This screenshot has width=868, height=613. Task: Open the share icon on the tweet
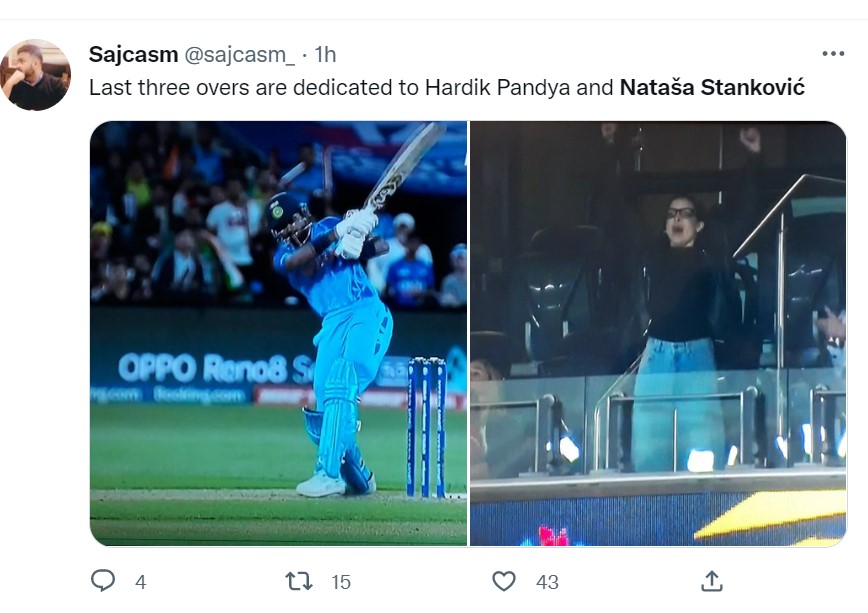[x=711, y=581]
